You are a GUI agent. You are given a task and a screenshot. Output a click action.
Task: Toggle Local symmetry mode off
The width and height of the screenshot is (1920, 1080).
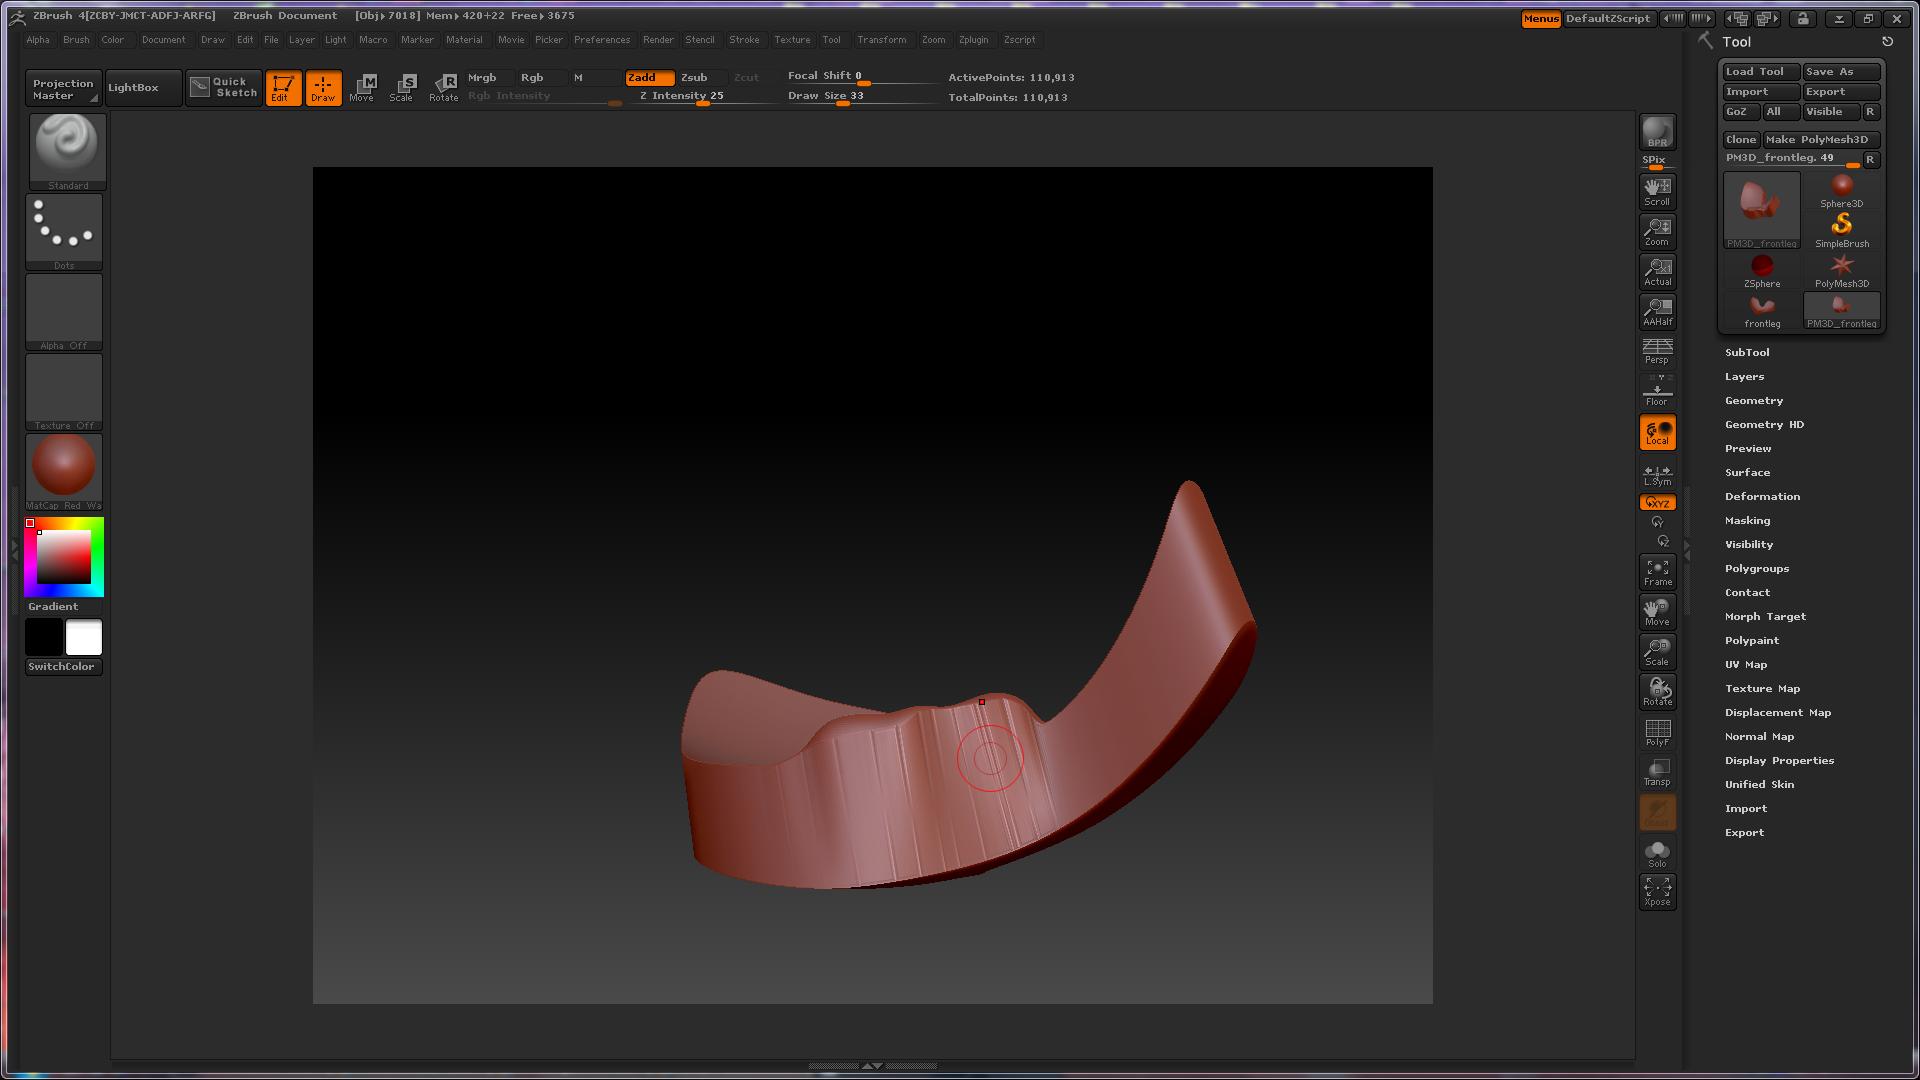point(1657,433)
